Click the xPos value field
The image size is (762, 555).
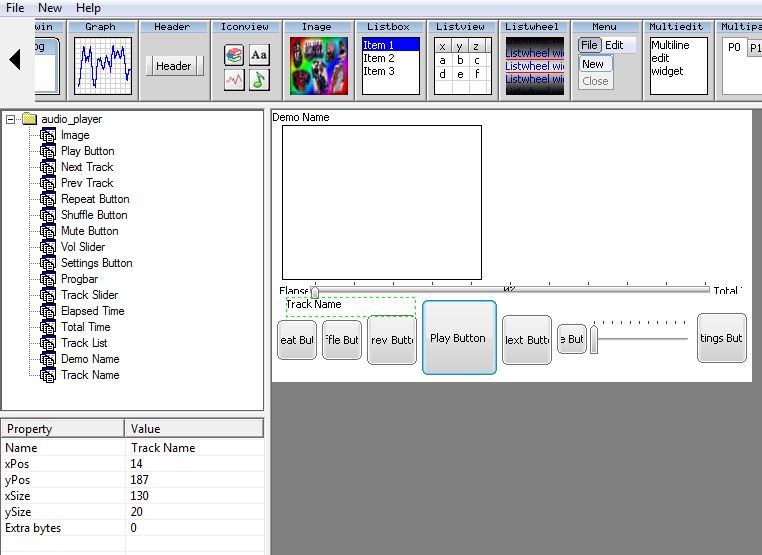coord(195,464)
